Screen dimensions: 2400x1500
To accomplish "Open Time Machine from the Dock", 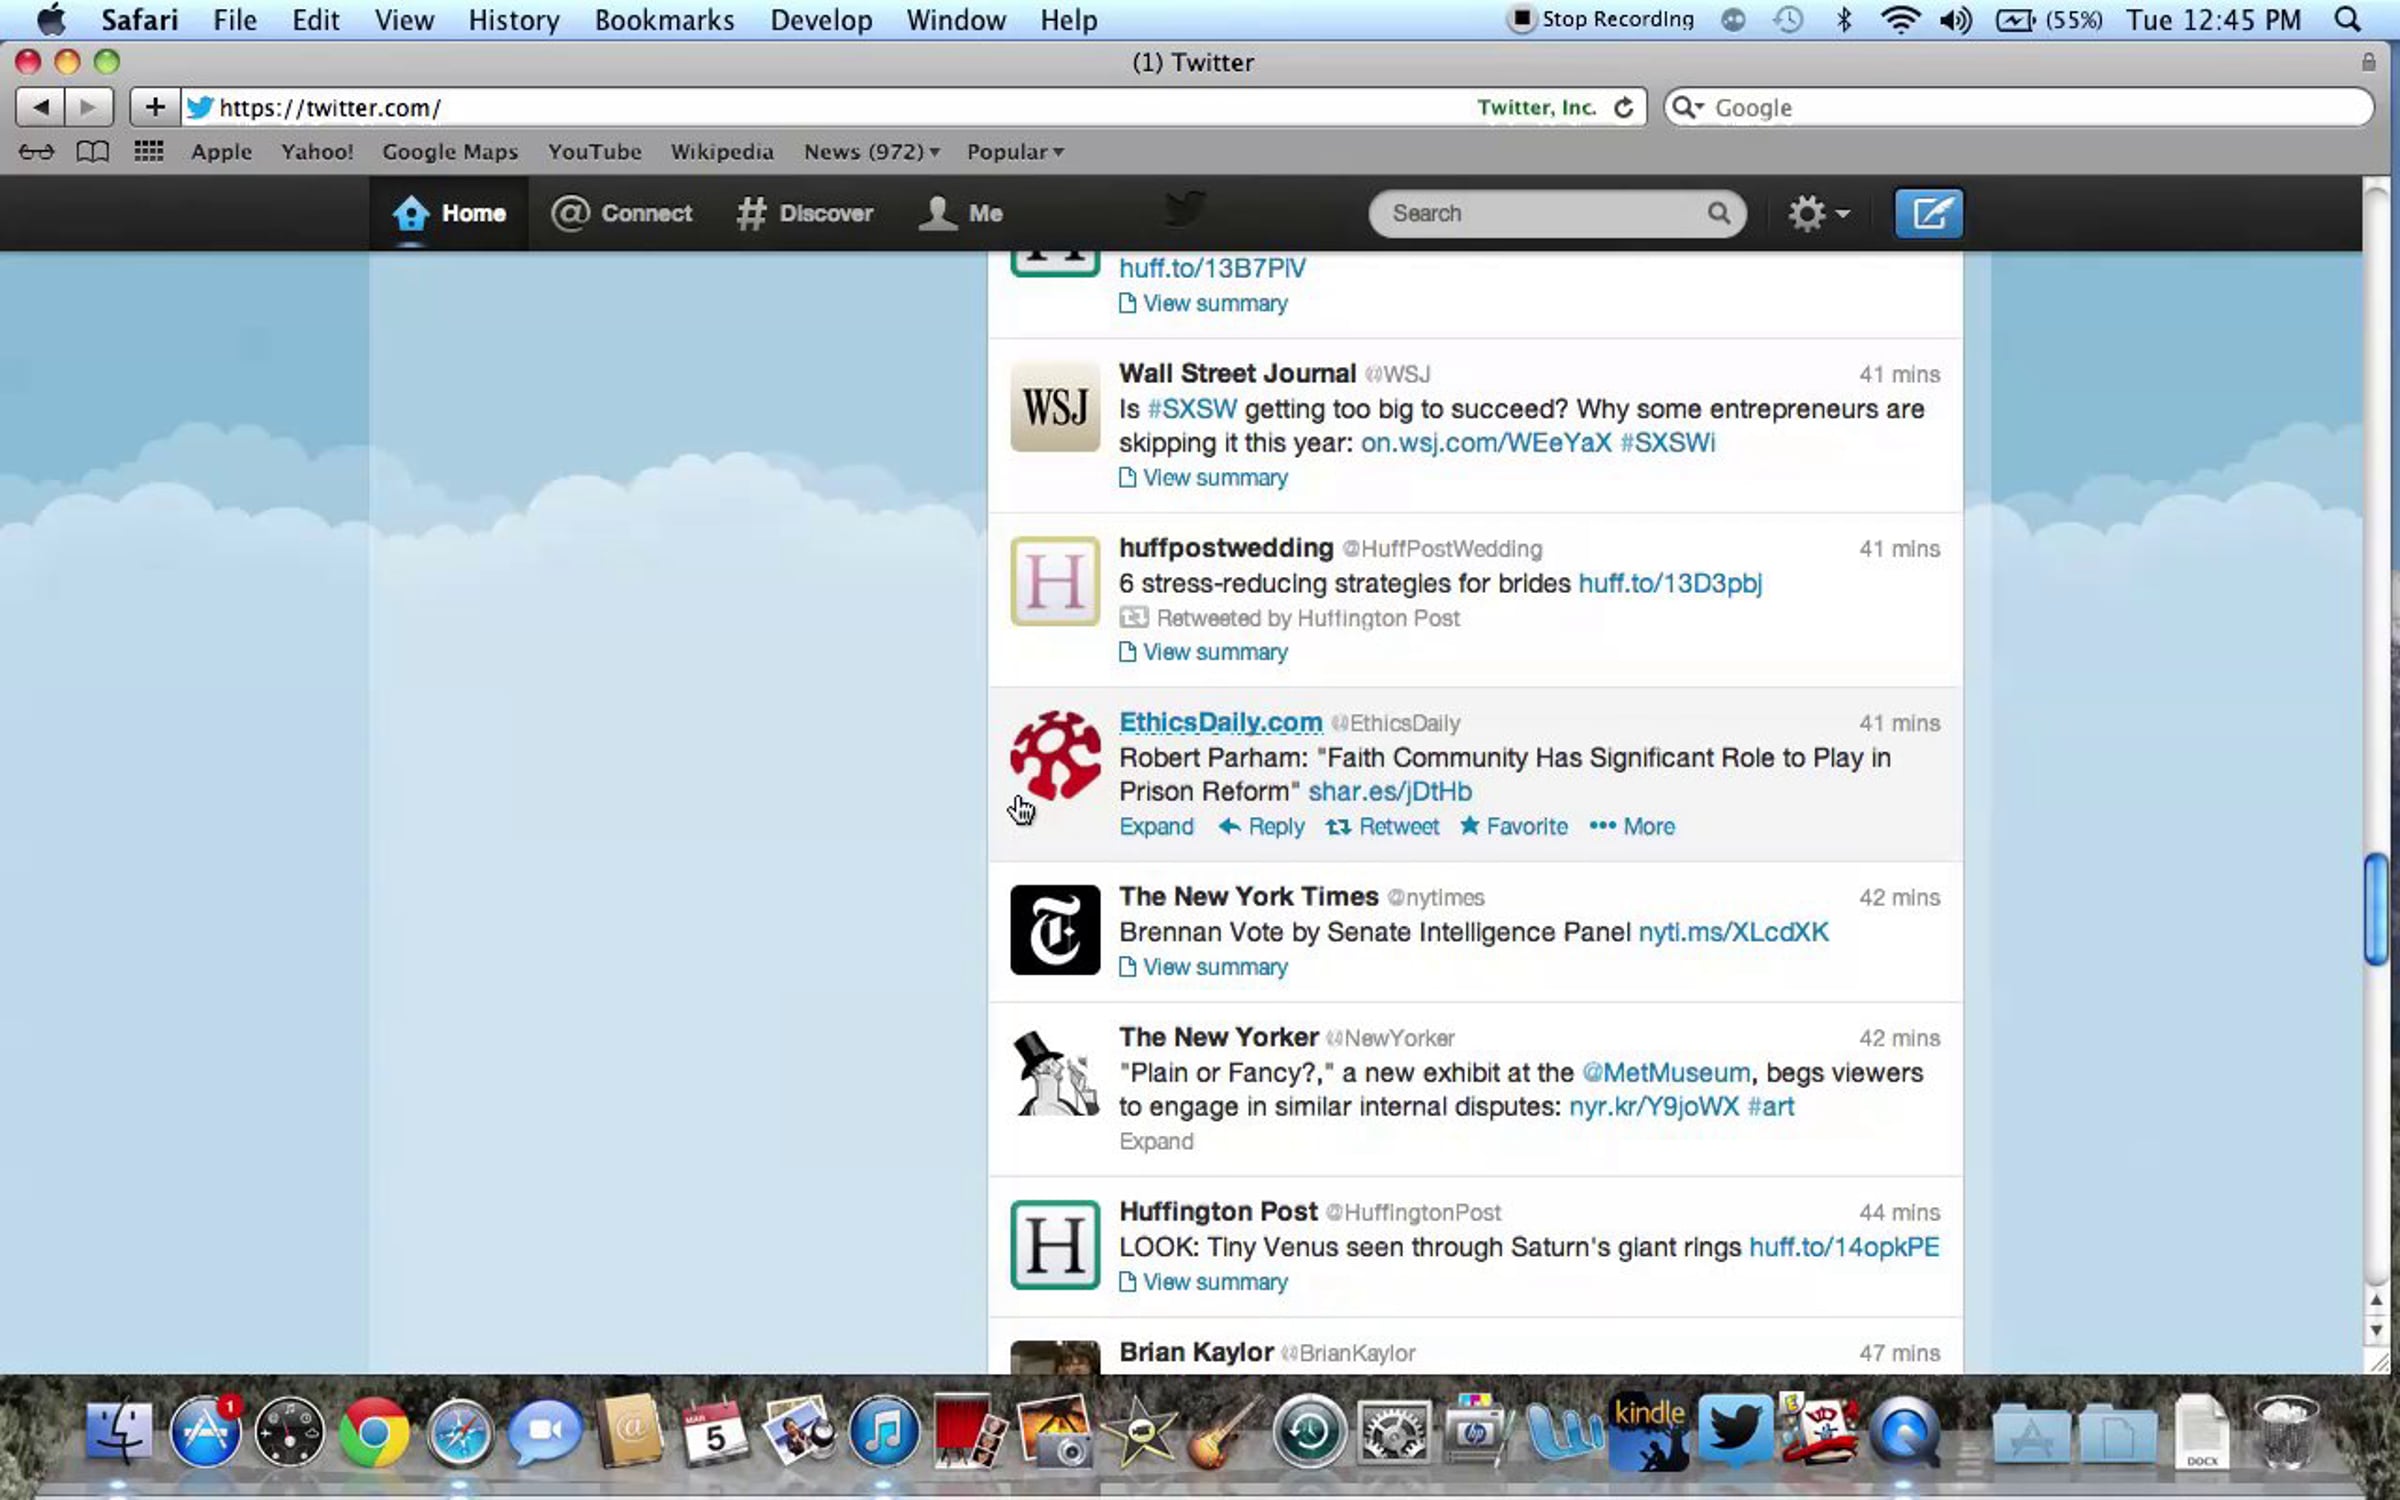I will 1308,1432.
